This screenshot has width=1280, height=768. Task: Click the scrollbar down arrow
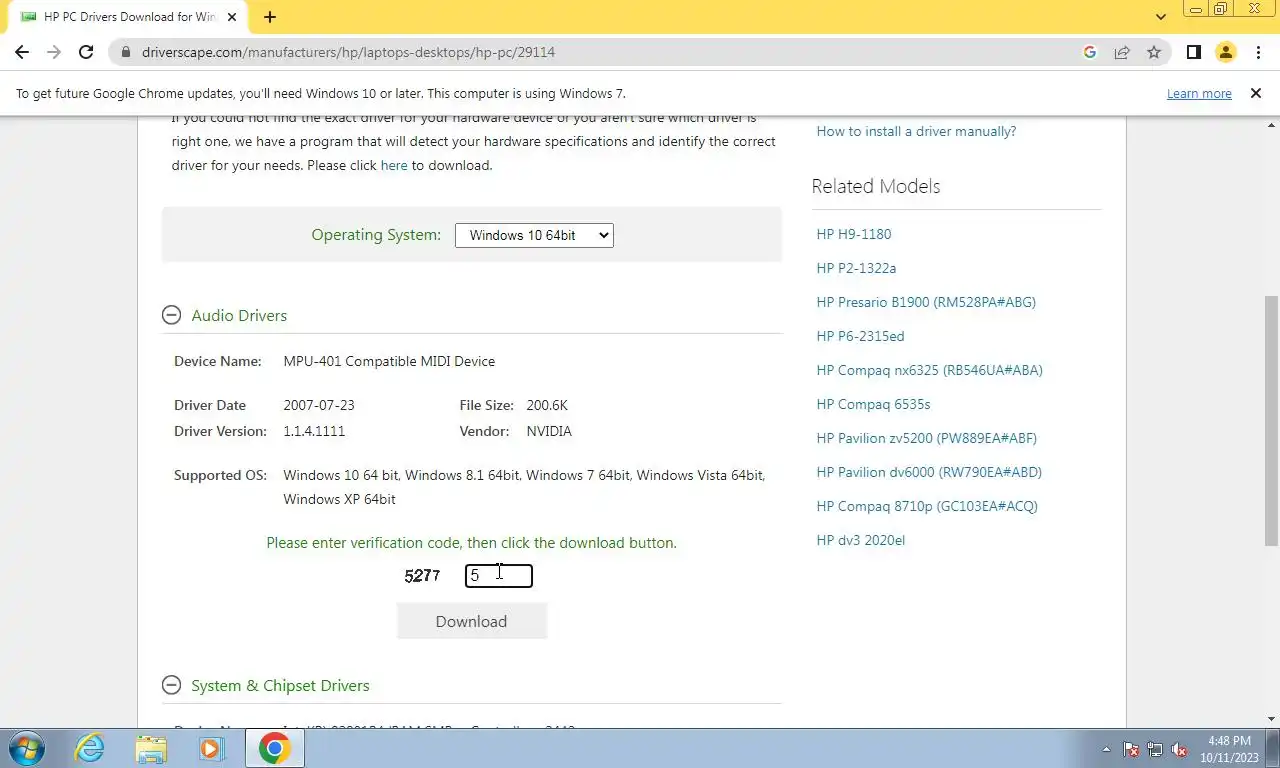coord(1271,718)
